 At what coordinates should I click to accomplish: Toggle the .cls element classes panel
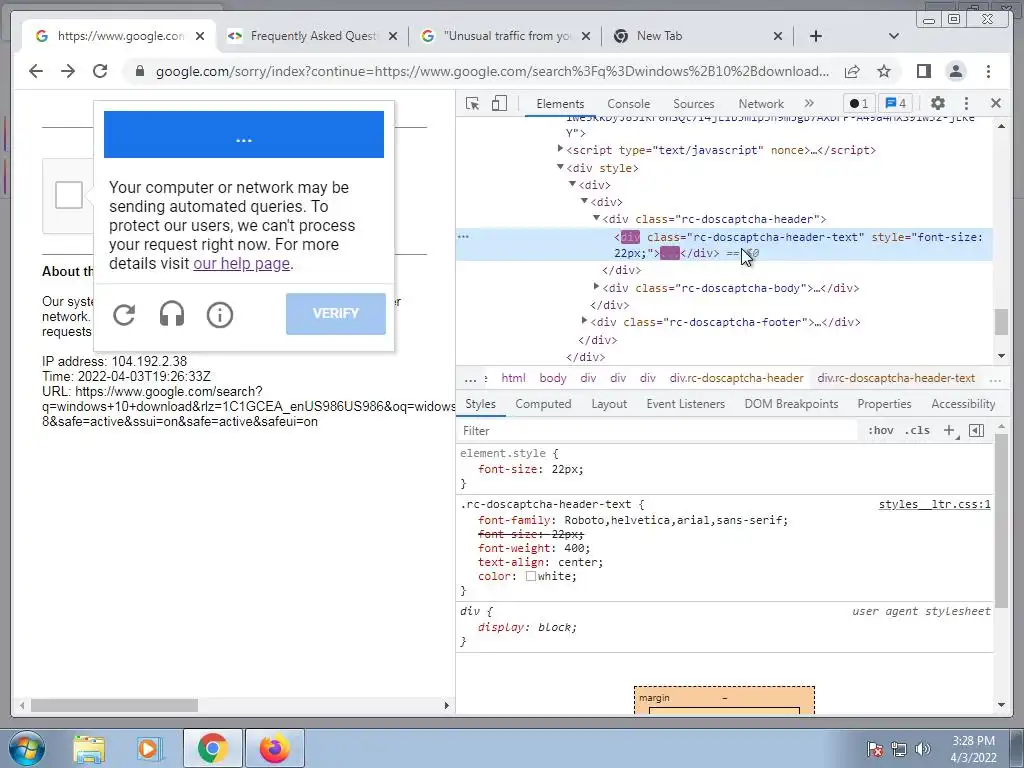[x=917, y=430]
